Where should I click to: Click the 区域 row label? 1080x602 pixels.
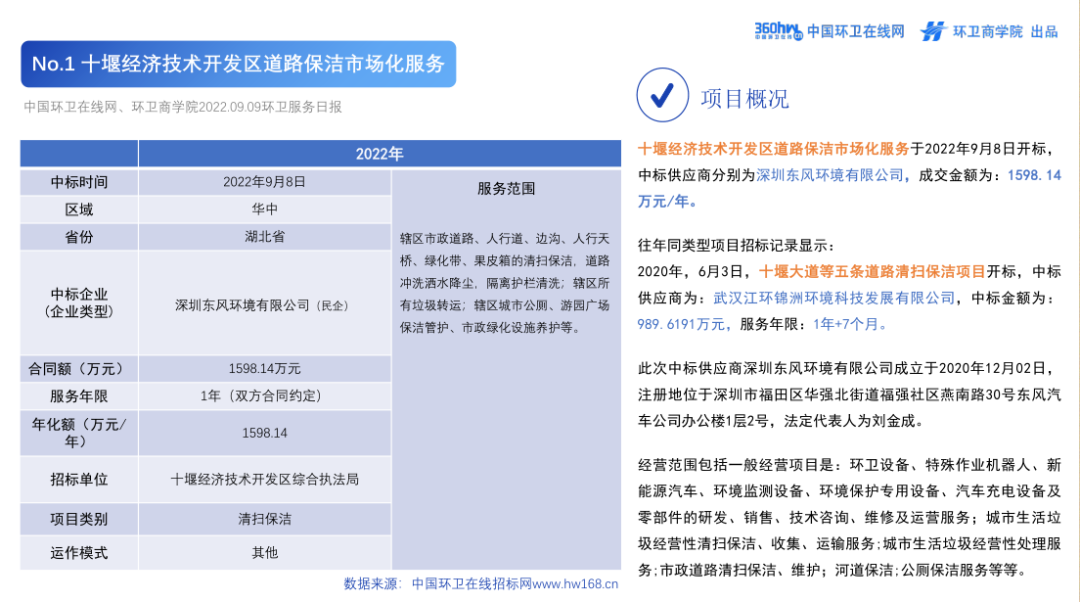tap(79, 209)
